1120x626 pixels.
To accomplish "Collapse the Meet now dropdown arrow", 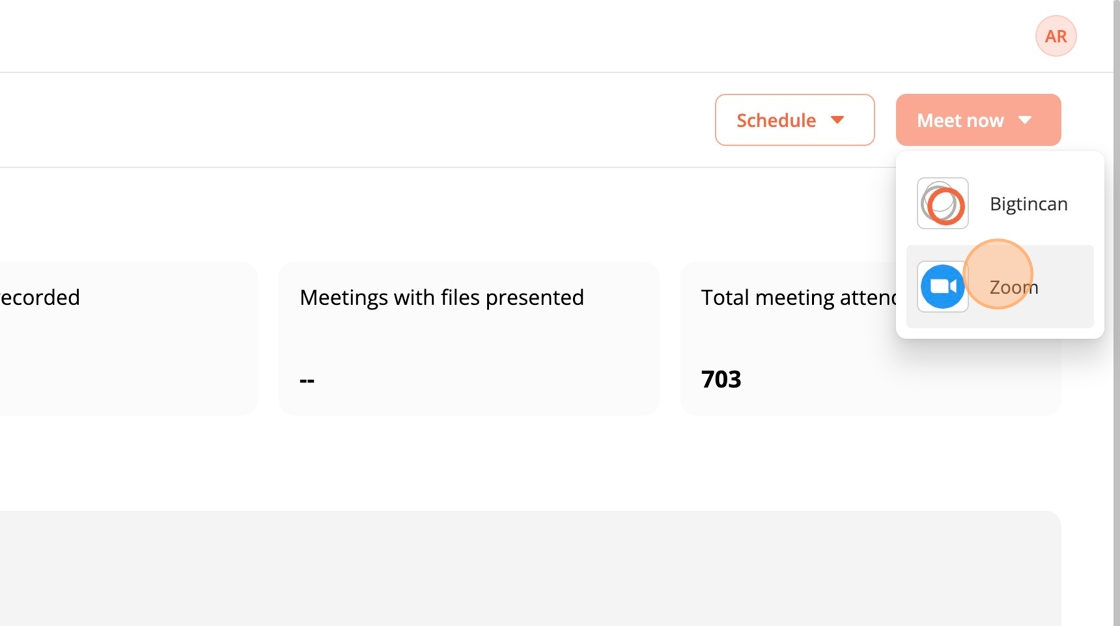I will [1025, 120].
